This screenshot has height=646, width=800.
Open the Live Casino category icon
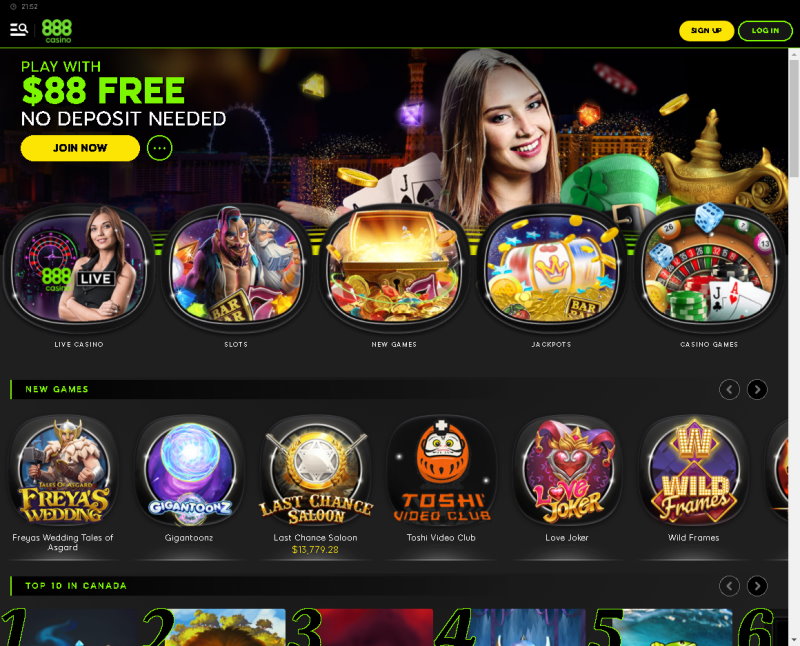79,267
